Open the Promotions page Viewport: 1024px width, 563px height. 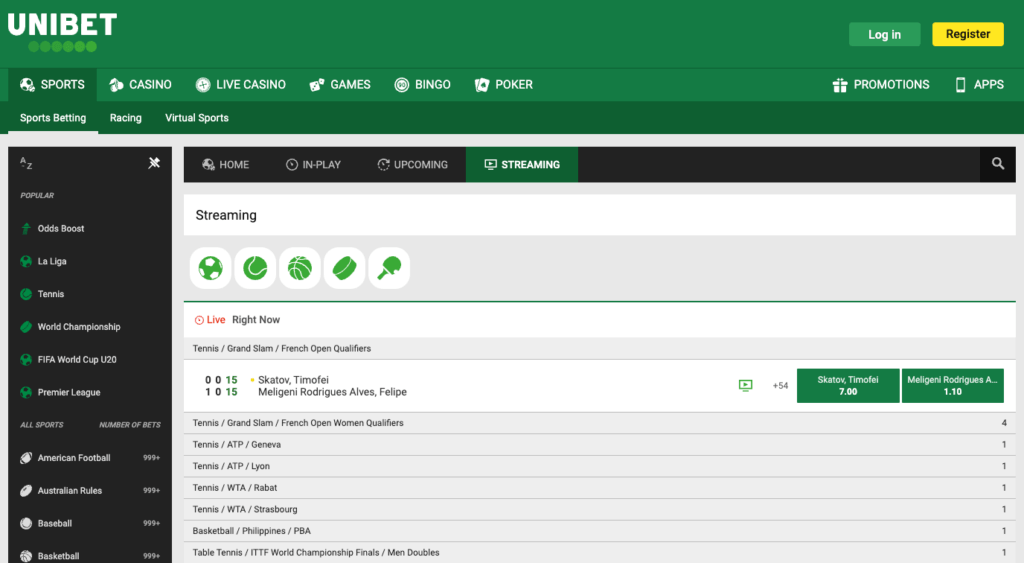click(881, 85)
